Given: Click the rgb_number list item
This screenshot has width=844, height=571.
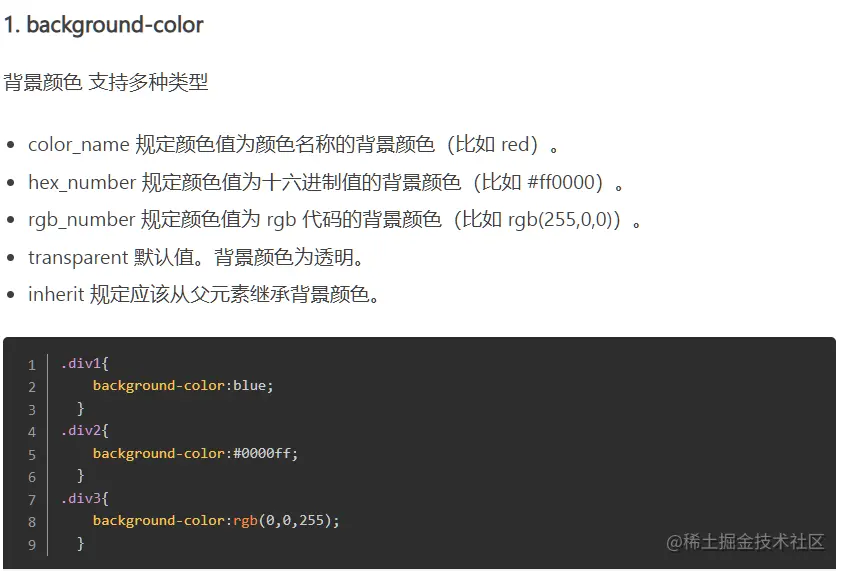Looking at the screenshot, I should pos(333,220).
